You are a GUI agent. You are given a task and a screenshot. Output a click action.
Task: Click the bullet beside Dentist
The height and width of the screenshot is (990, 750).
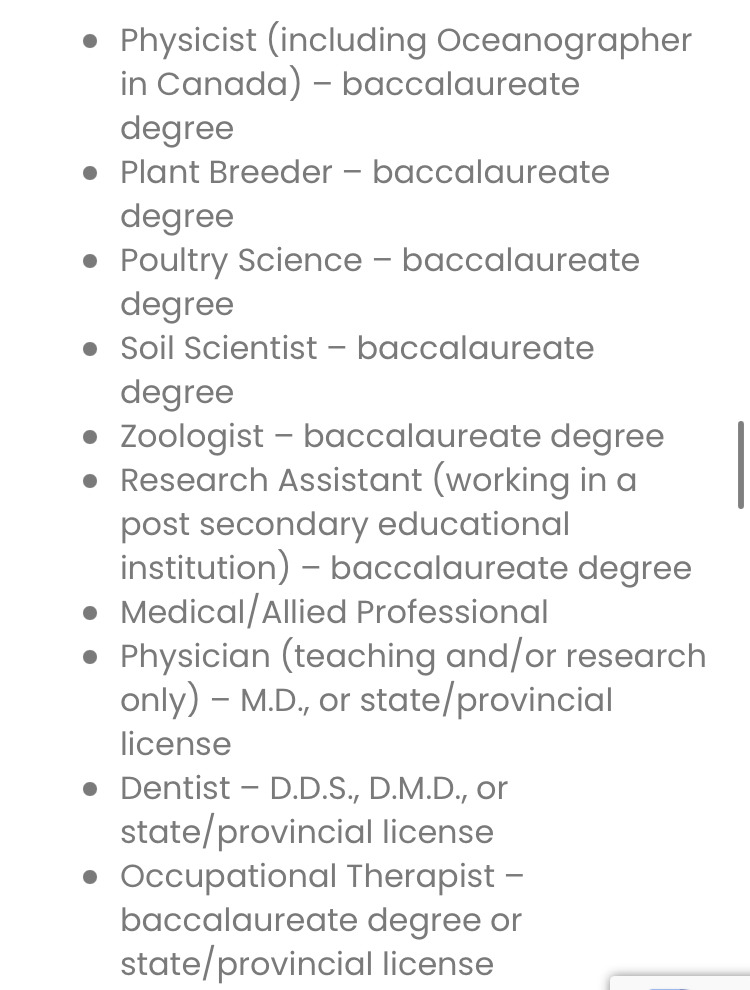point(91,789)
